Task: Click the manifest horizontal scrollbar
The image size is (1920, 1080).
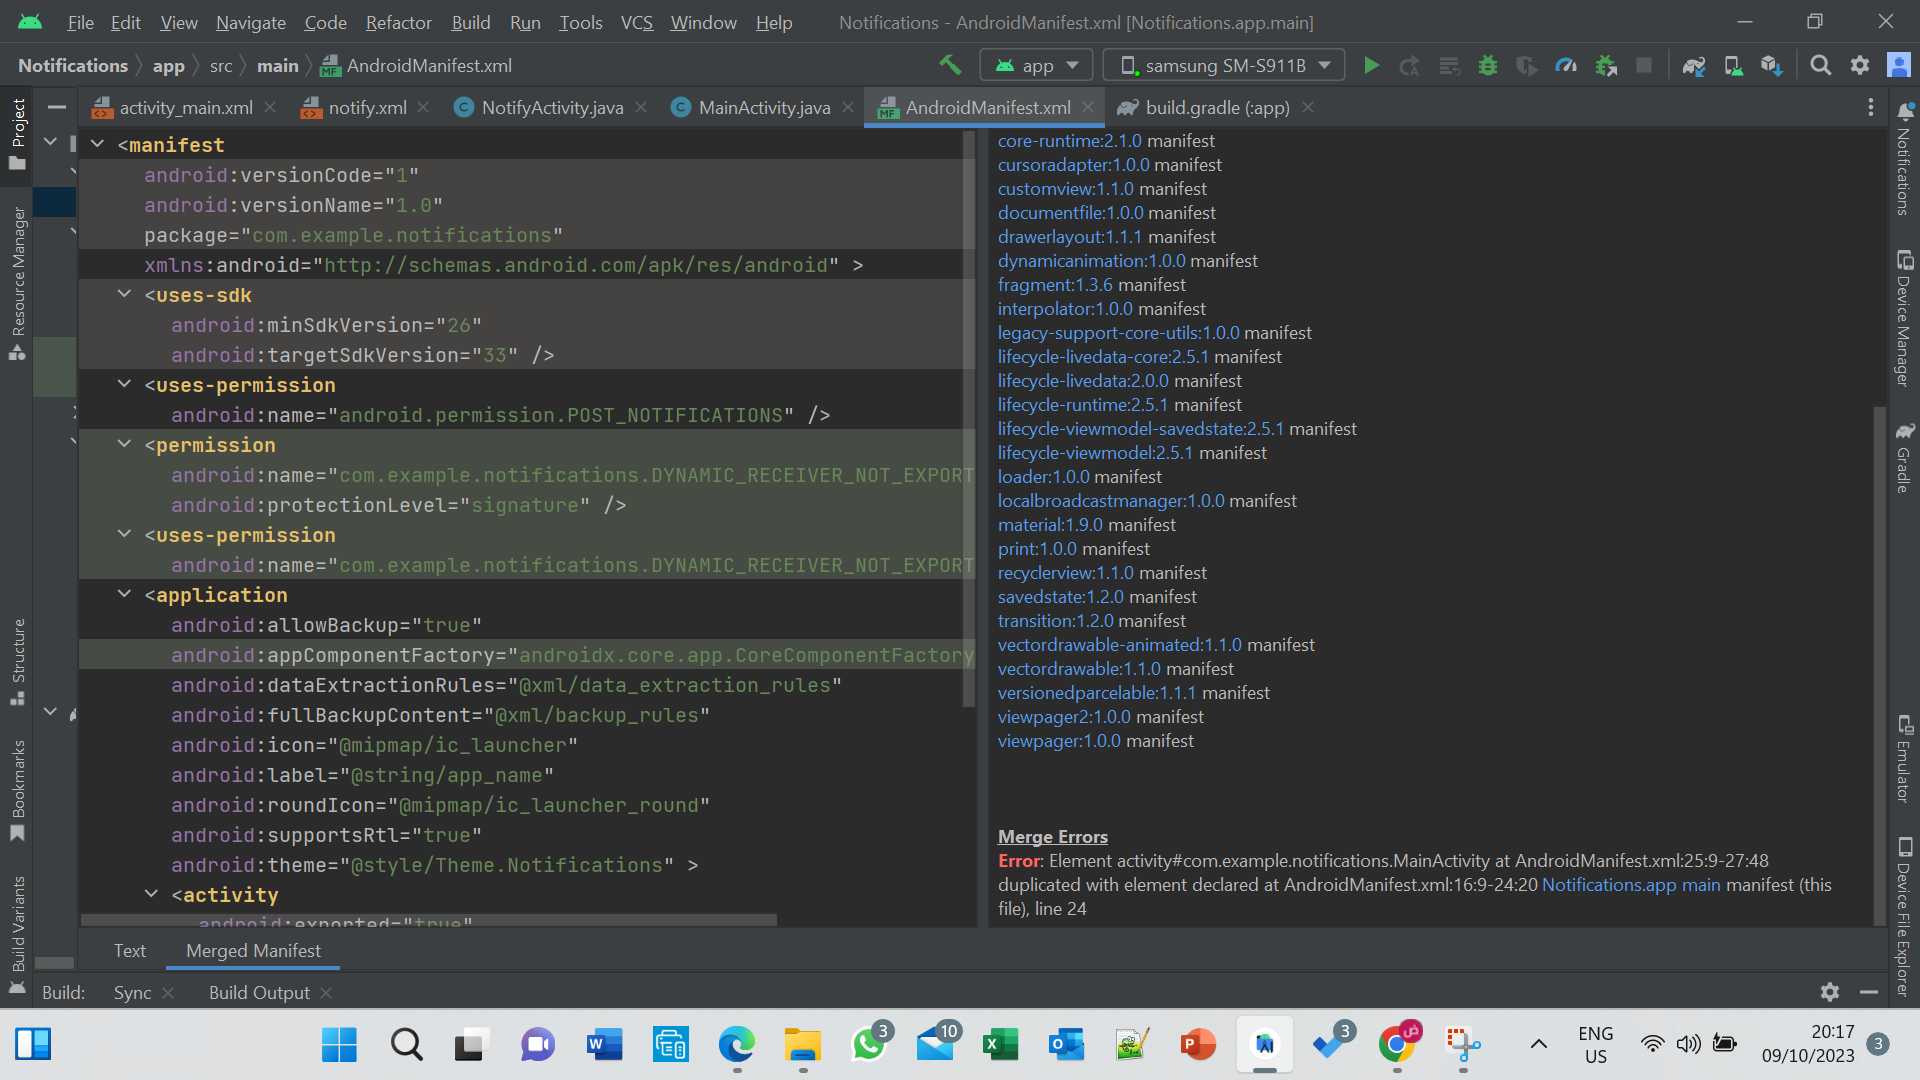Action: [x=428, y=919]
